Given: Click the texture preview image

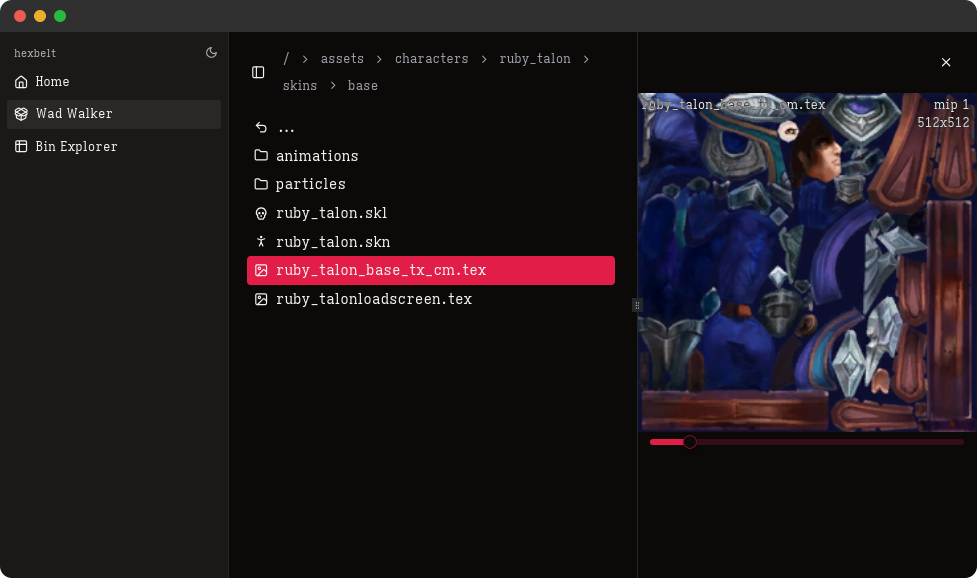Looking at the screenshot, I should coord(808,262).
